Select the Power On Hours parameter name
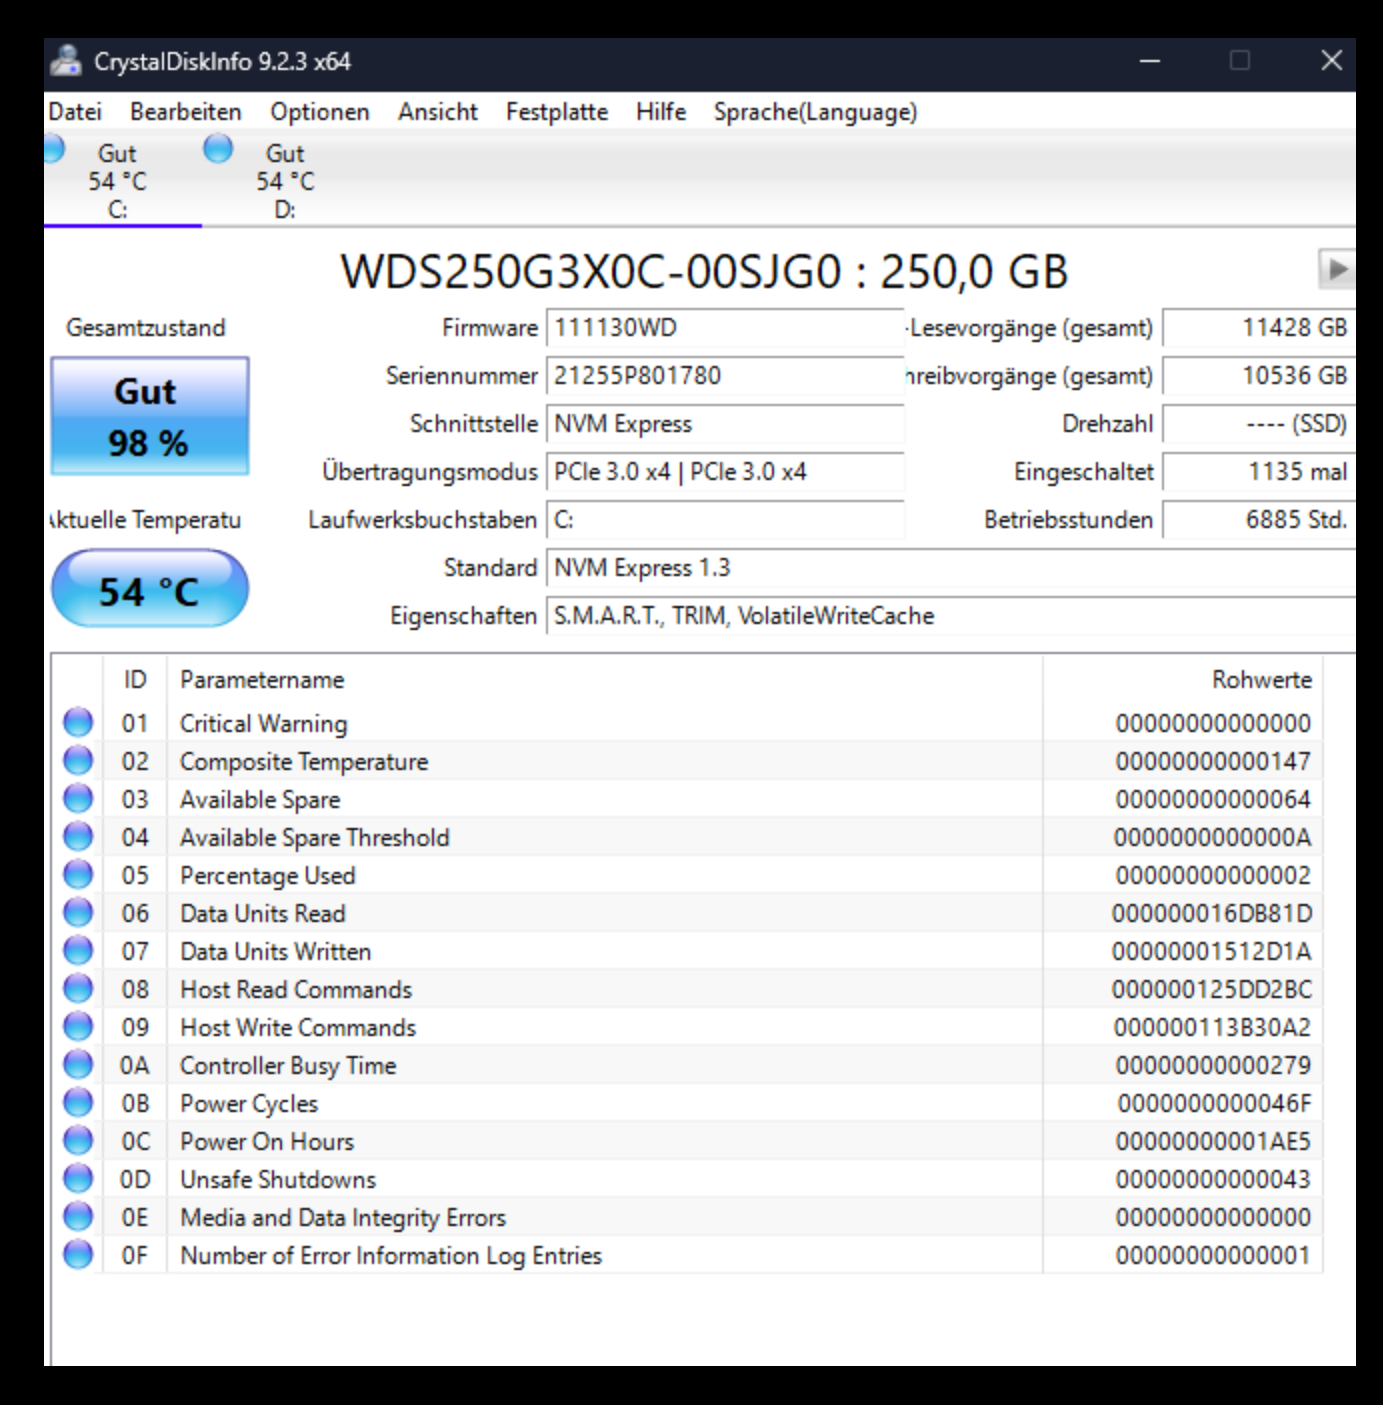This screenshot has width=1383, height=1405. click(x=267, y=1141)
